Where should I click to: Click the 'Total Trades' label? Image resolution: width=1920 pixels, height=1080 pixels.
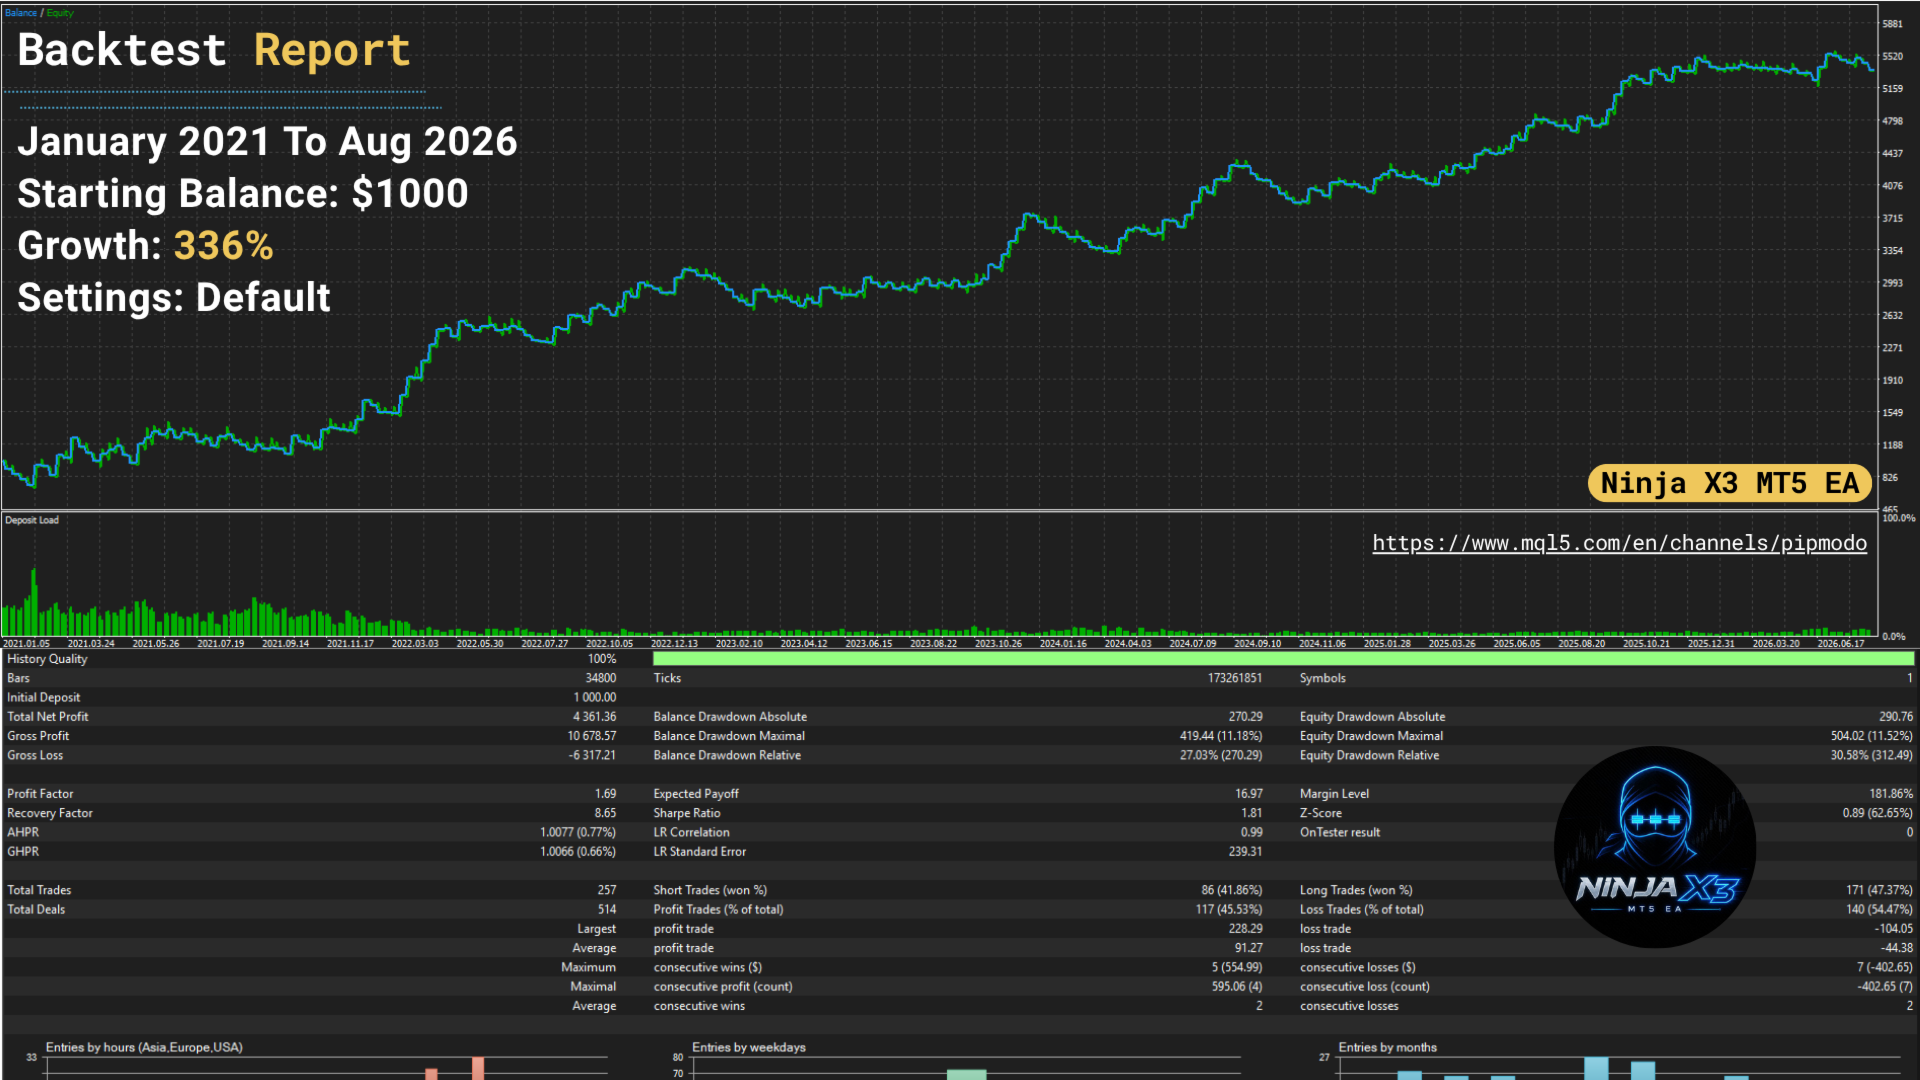point(39,890)
